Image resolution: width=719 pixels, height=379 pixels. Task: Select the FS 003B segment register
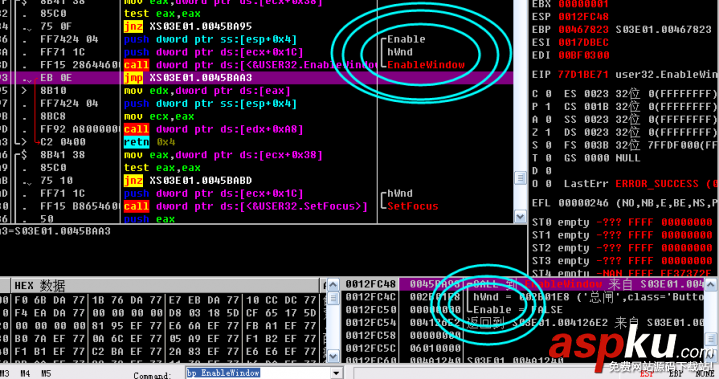(641, 145)
